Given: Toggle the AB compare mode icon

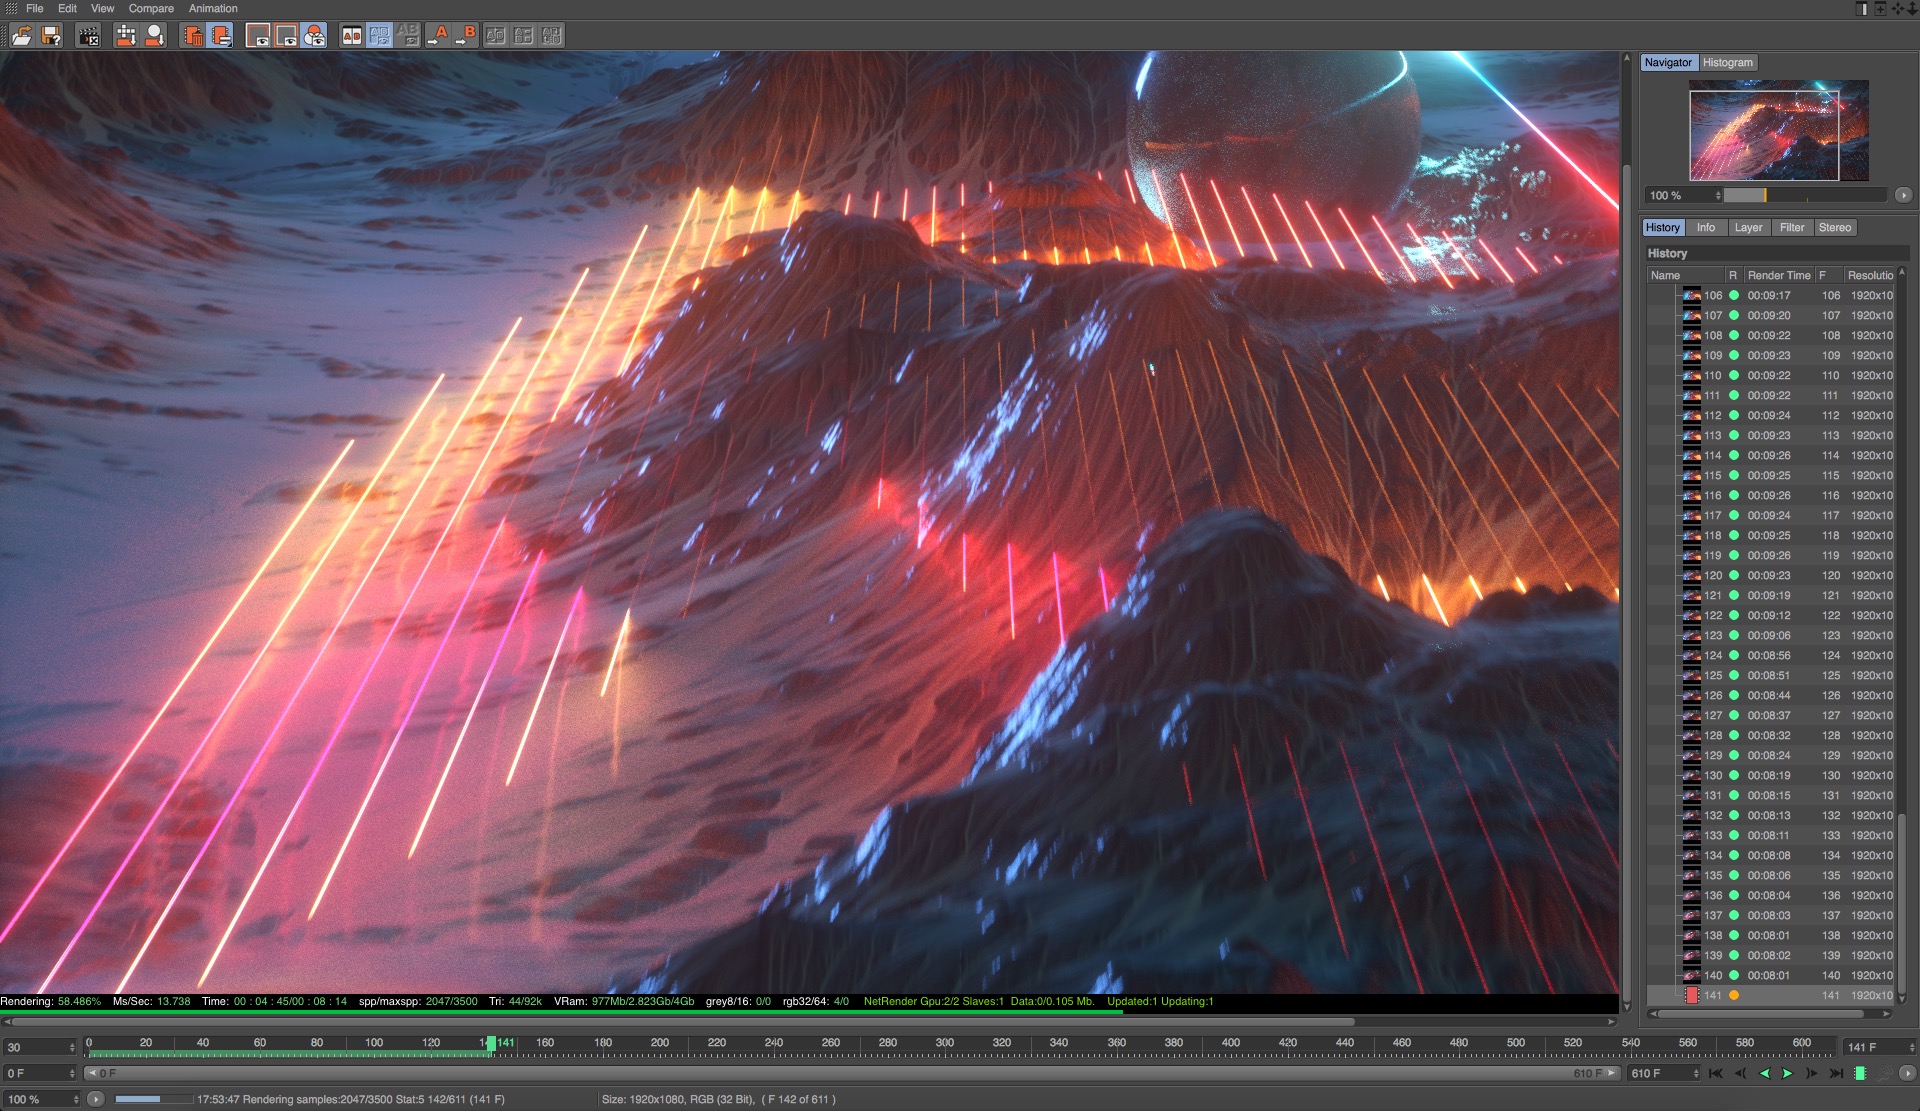Looking at the screenshot, I should pos(352,36).
